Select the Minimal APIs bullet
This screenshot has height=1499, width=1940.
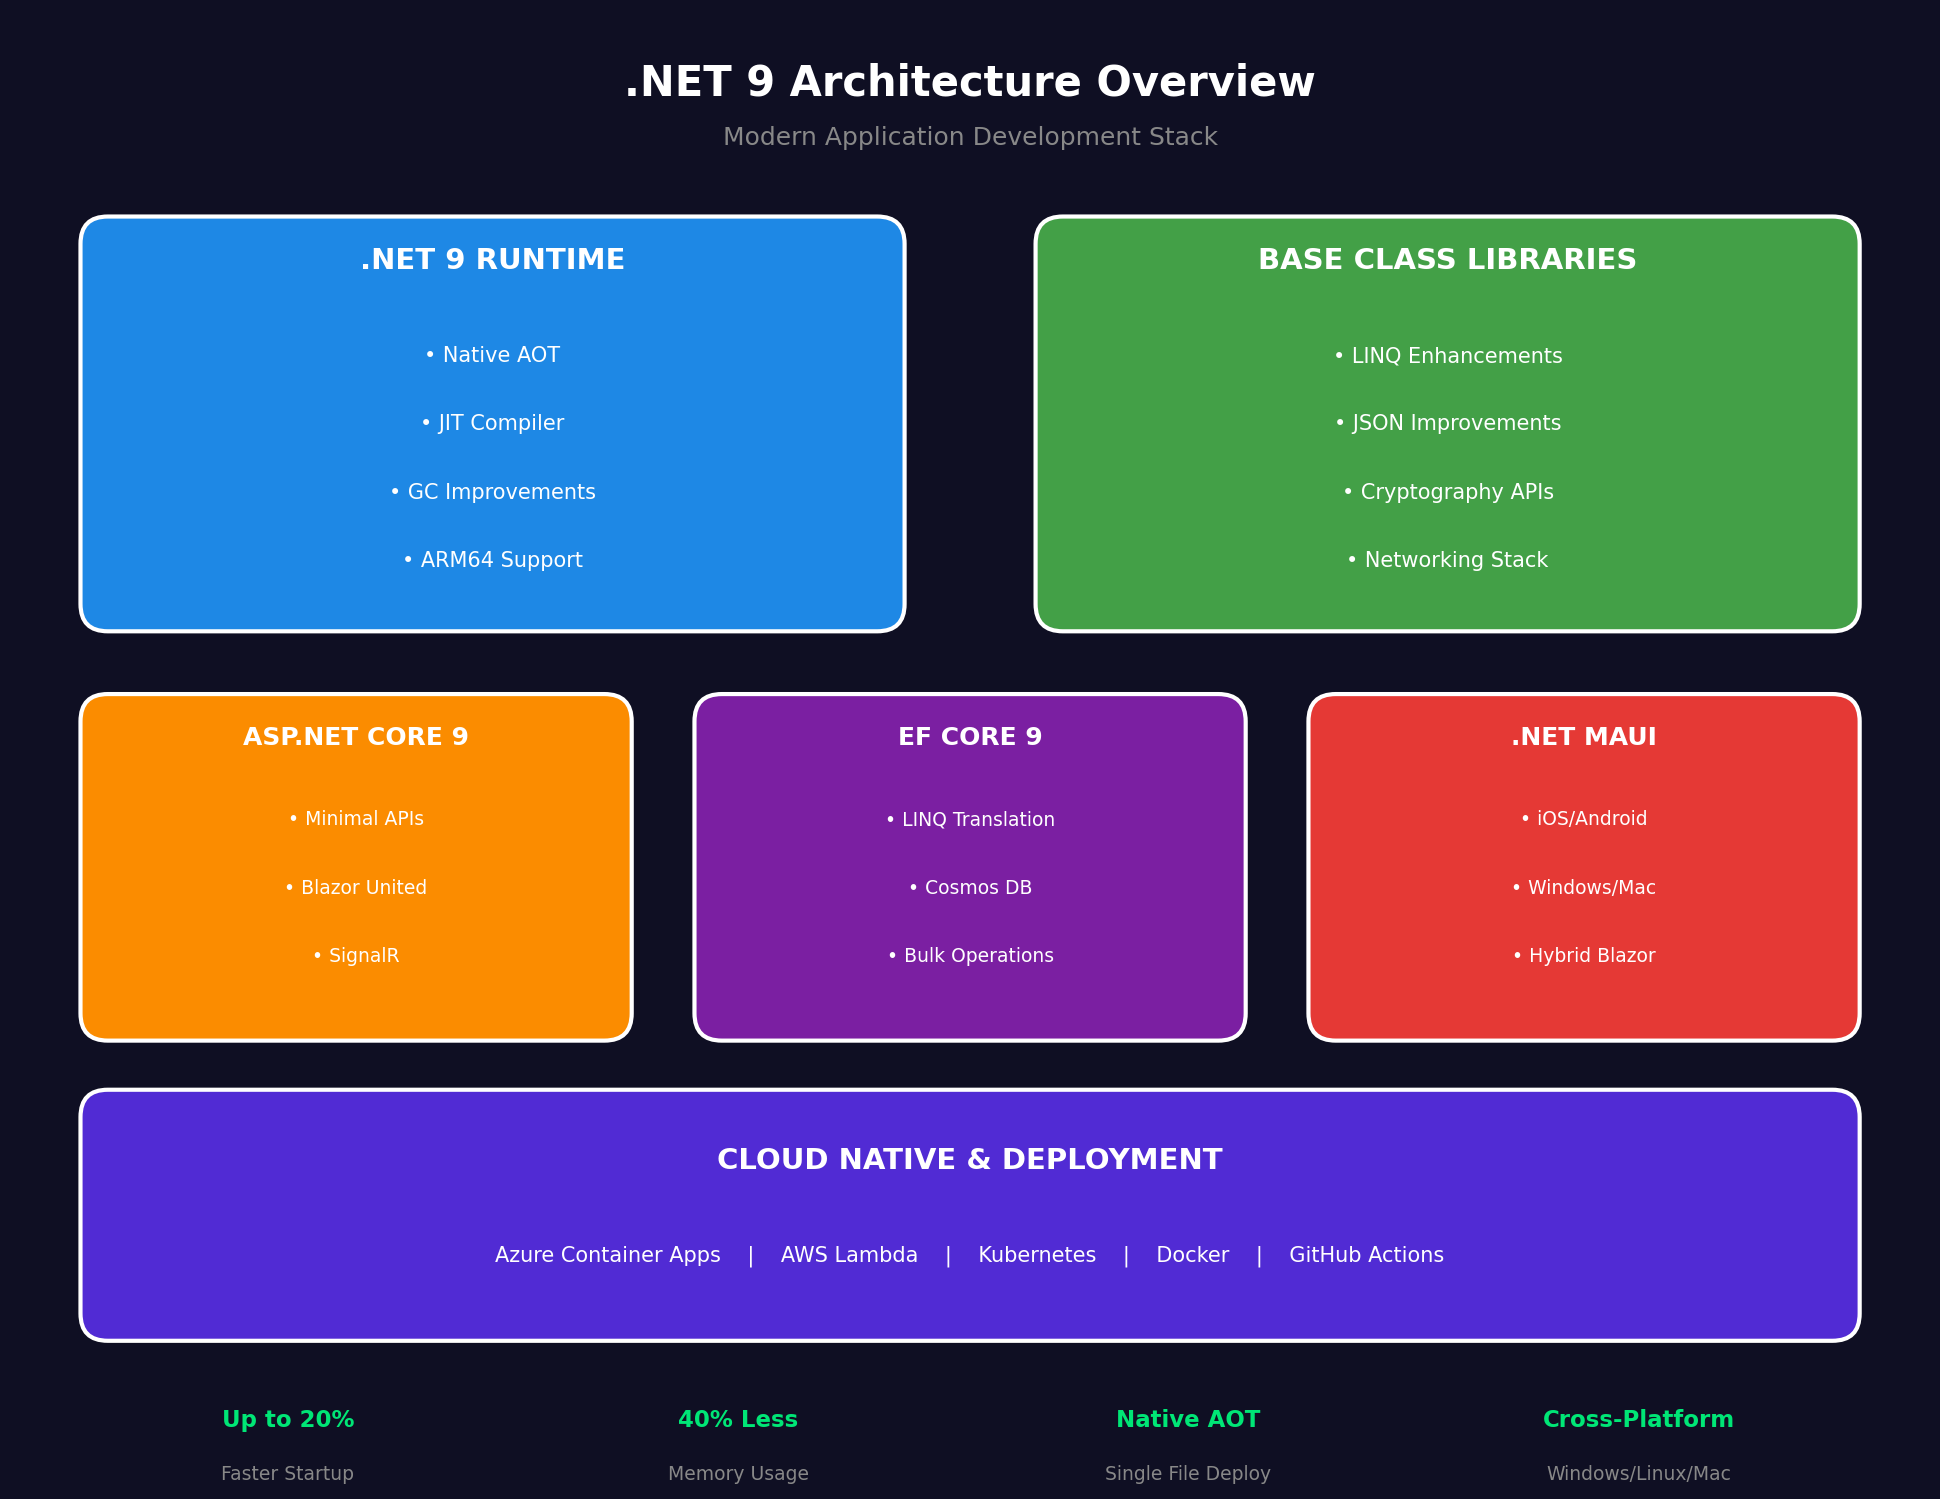[356, 819]
